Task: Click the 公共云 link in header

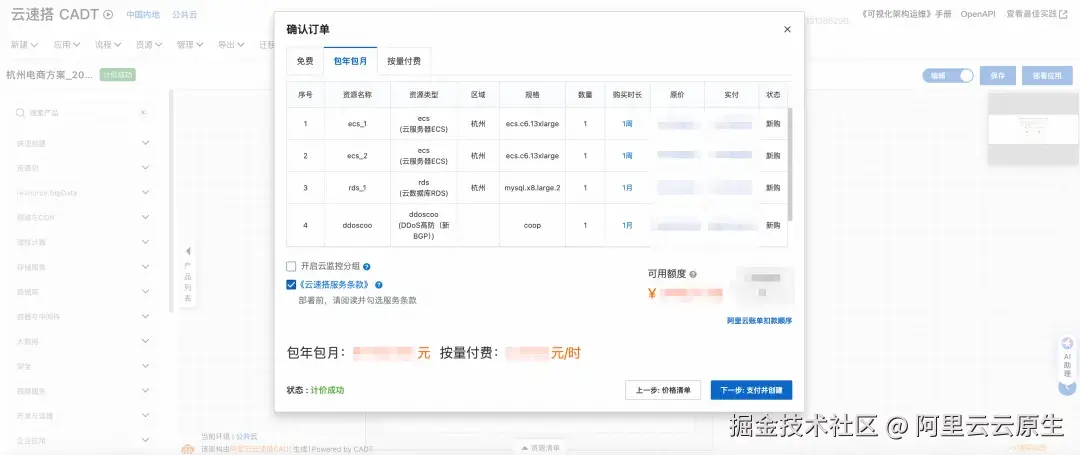Action: pyautogui.click(x=185, y=14)
